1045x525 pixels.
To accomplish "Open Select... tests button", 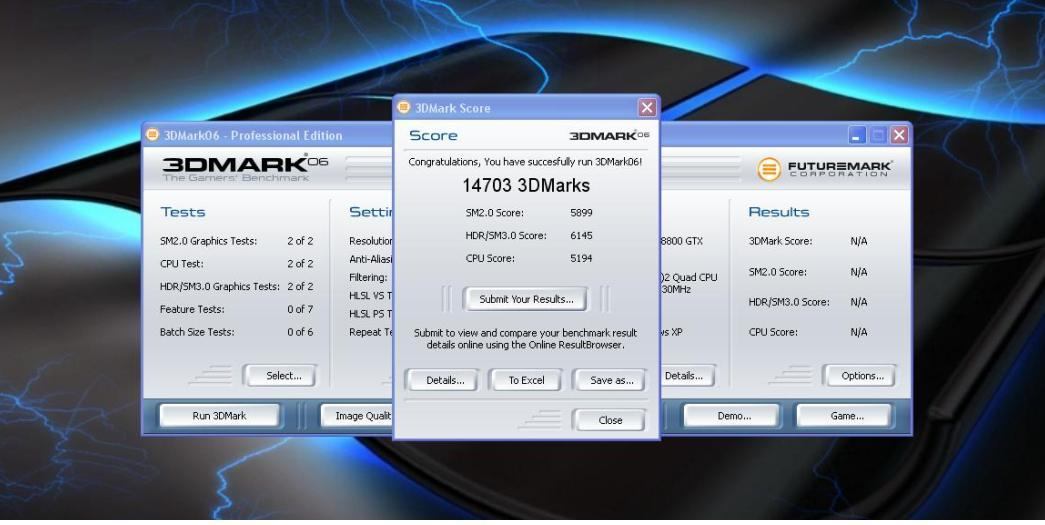I will pyautogui.click(x=283, y=376).
